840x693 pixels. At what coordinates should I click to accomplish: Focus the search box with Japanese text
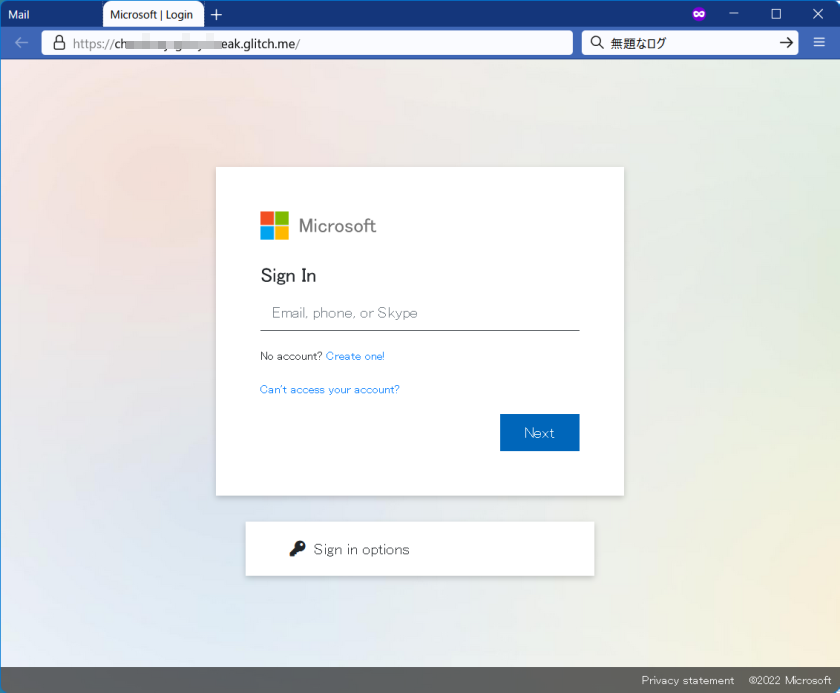coord(690,43)
